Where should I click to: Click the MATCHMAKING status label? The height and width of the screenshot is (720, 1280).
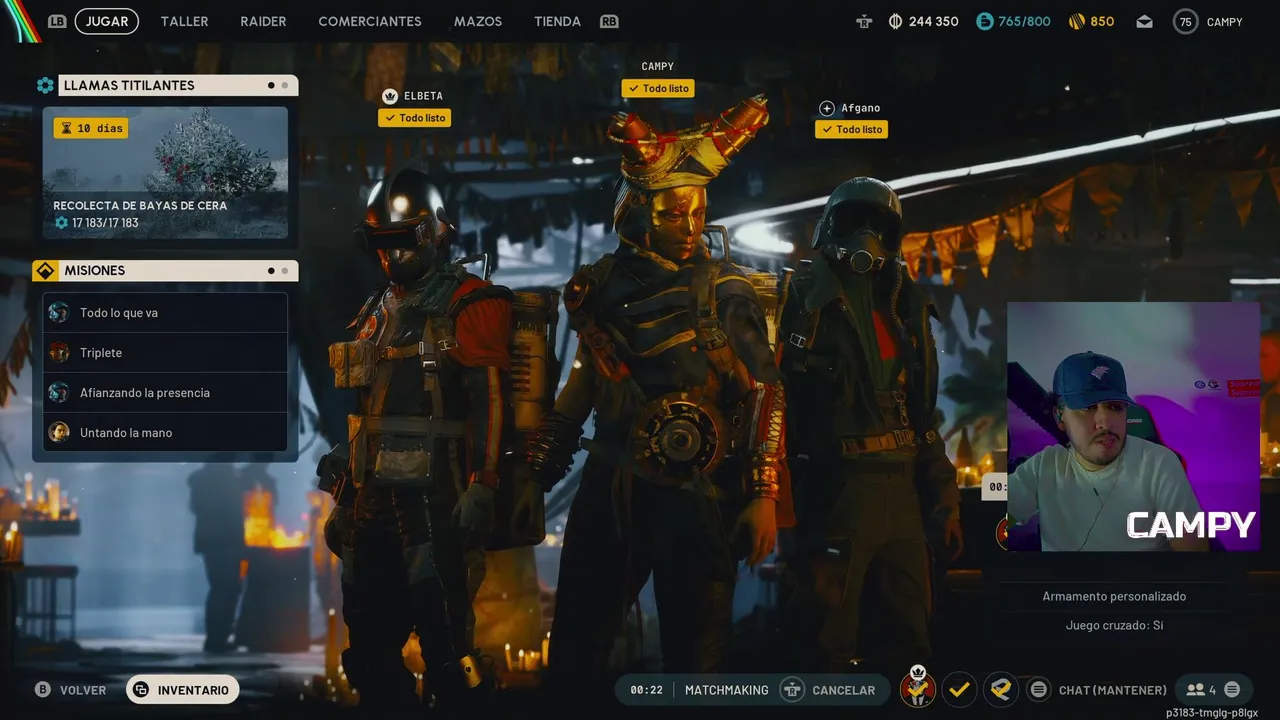pos(727,690)
